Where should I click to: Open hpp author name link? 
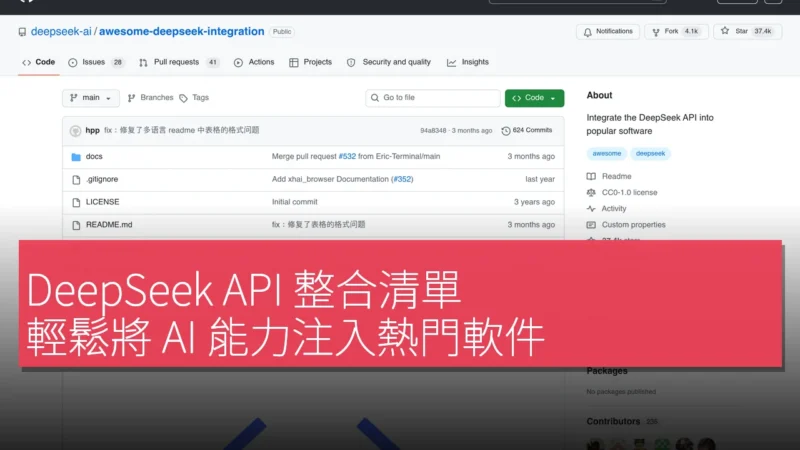(x=92, y=131)
